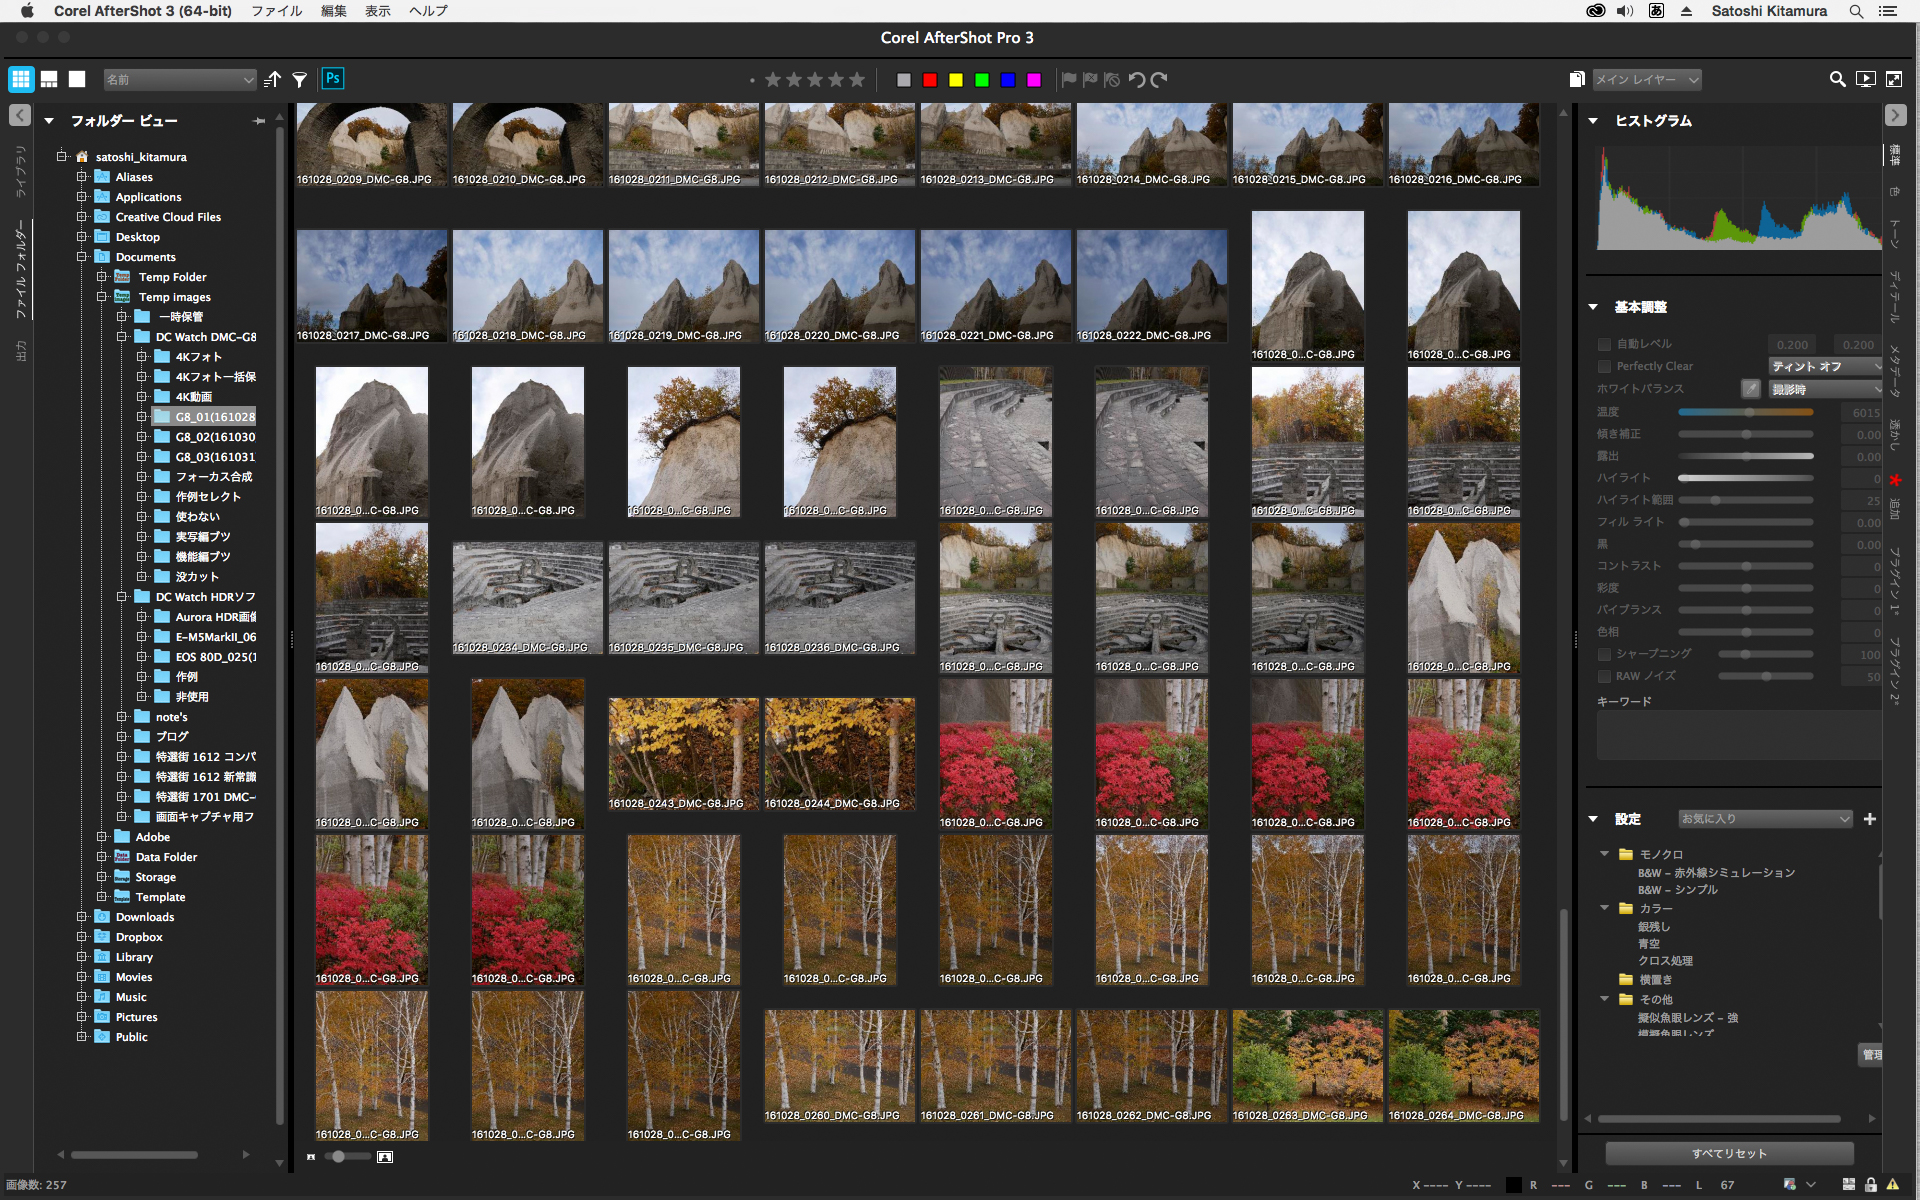Select the B&W - シンプル preset

point(1677,890)
